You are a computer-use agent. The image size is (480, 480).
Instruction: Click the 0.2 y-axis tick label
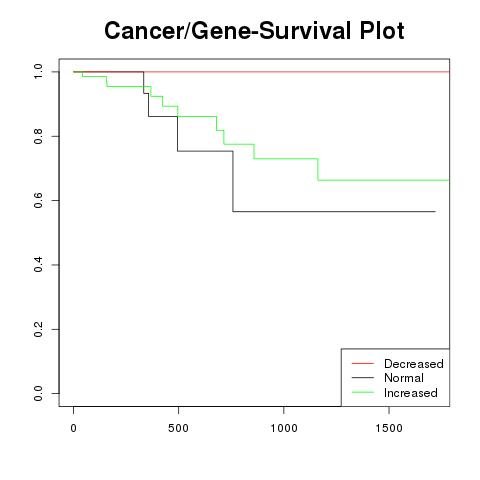point(38,329)
